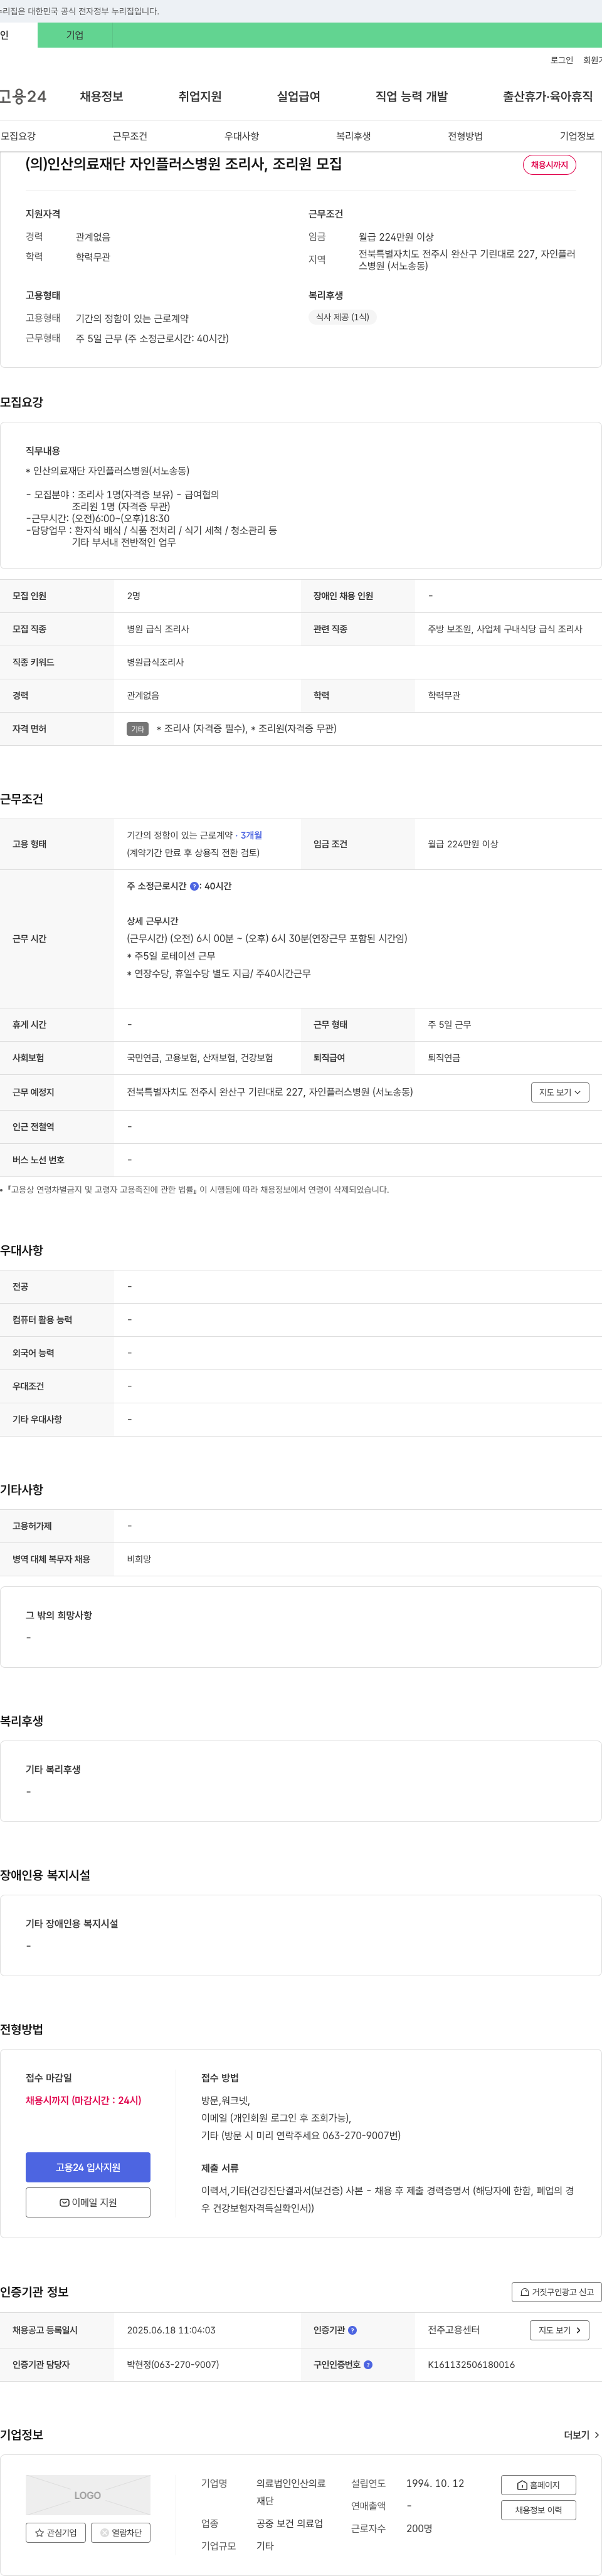The image size is (602, 2576).
Task: Click the 200명 근로자수 value
Action: coord(419,2528)
